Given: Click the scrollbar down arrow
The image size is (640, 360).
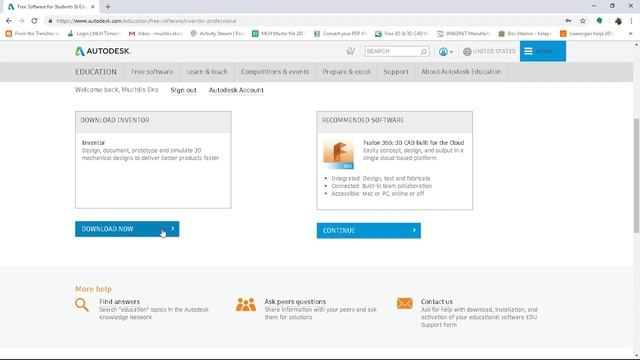Looking at the screenshot, I should coord(636,356).
